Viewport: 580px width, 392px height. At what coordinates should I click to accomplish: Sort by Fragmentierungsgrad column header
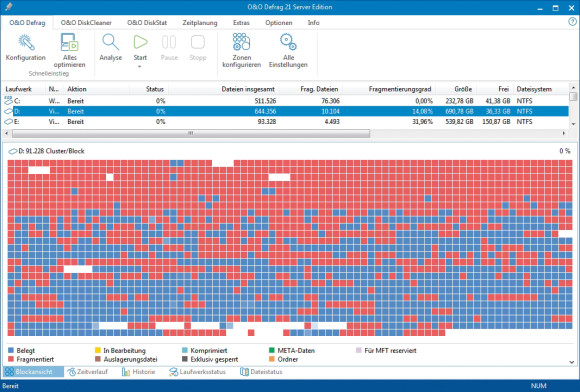click(x=400, y=89)
